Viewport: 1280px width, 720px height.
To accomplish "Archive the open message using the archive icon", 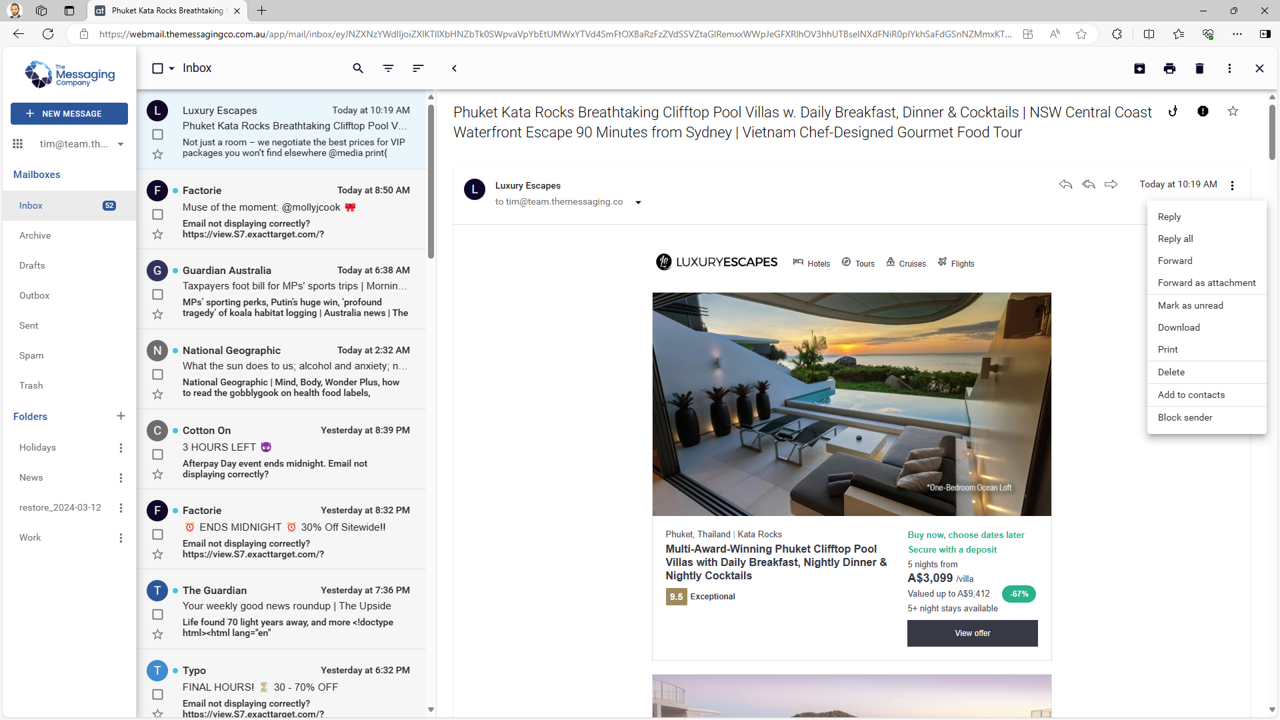I will 1139,69.
